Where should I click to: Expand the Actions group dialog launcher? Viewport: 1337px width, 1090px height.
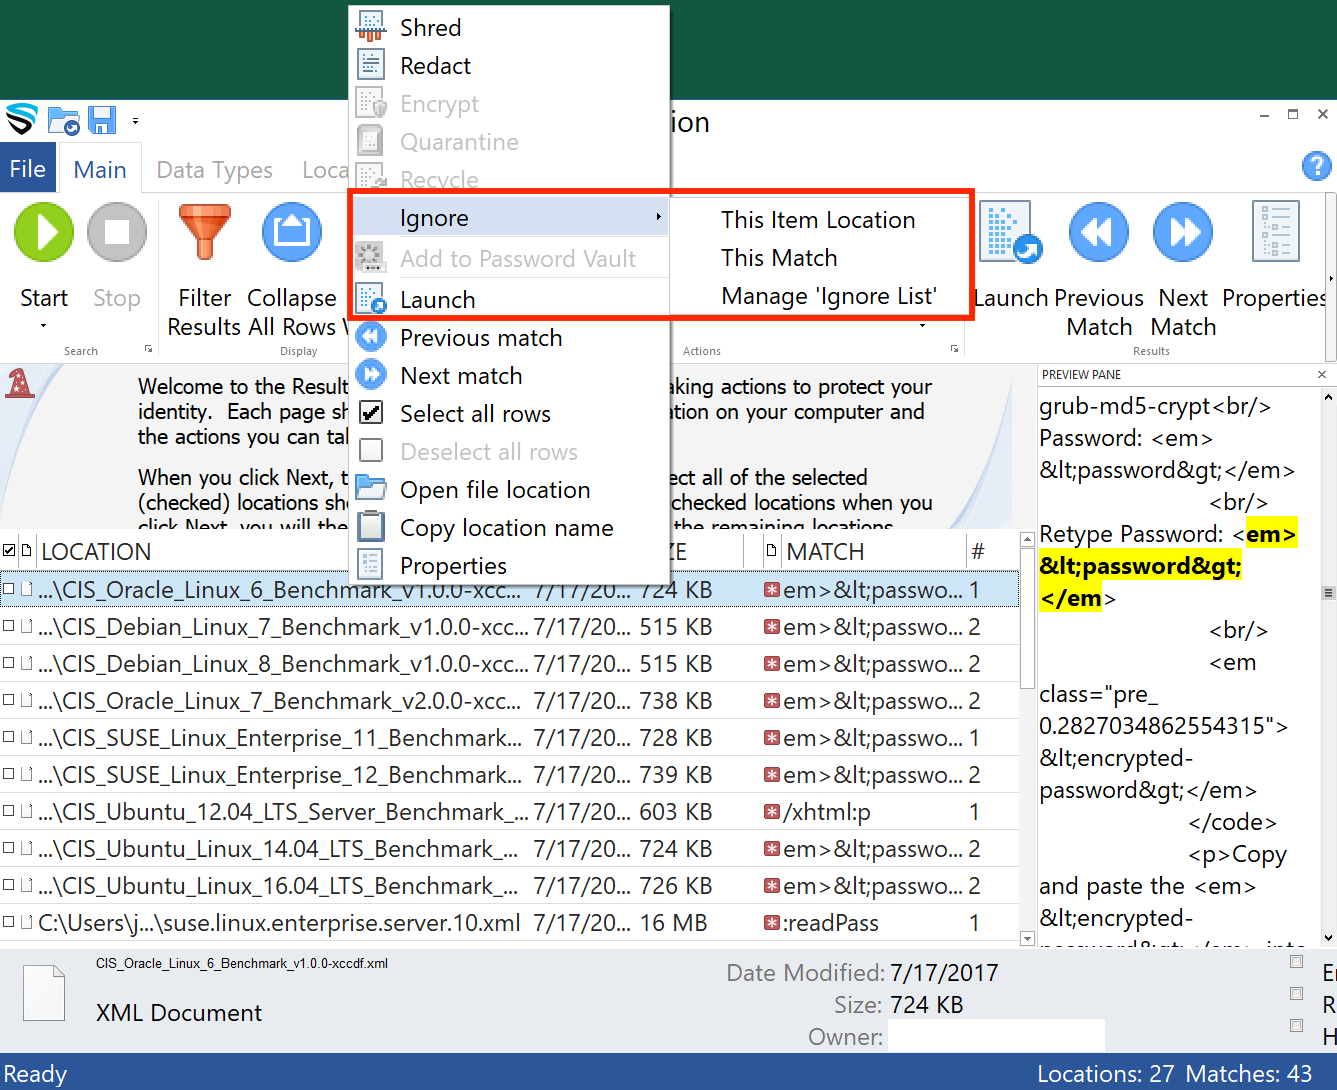[x=954, y=349]
